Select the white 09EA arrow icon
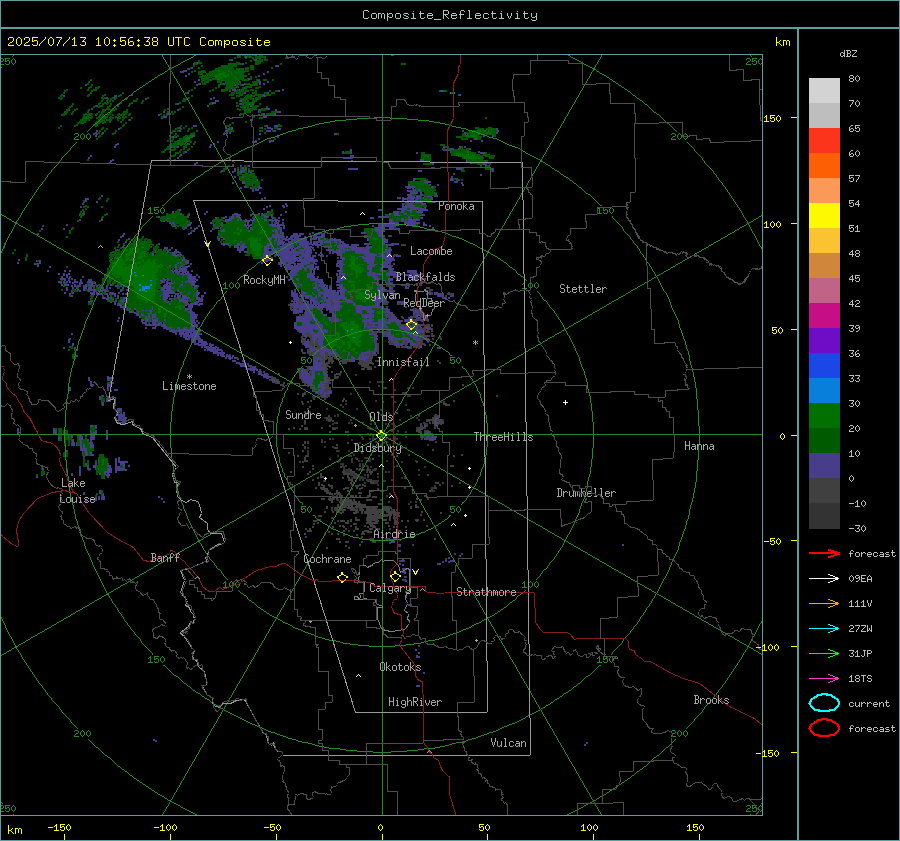Image resolution: width=900 pixels, height=841 pixels. coord(824,579)
